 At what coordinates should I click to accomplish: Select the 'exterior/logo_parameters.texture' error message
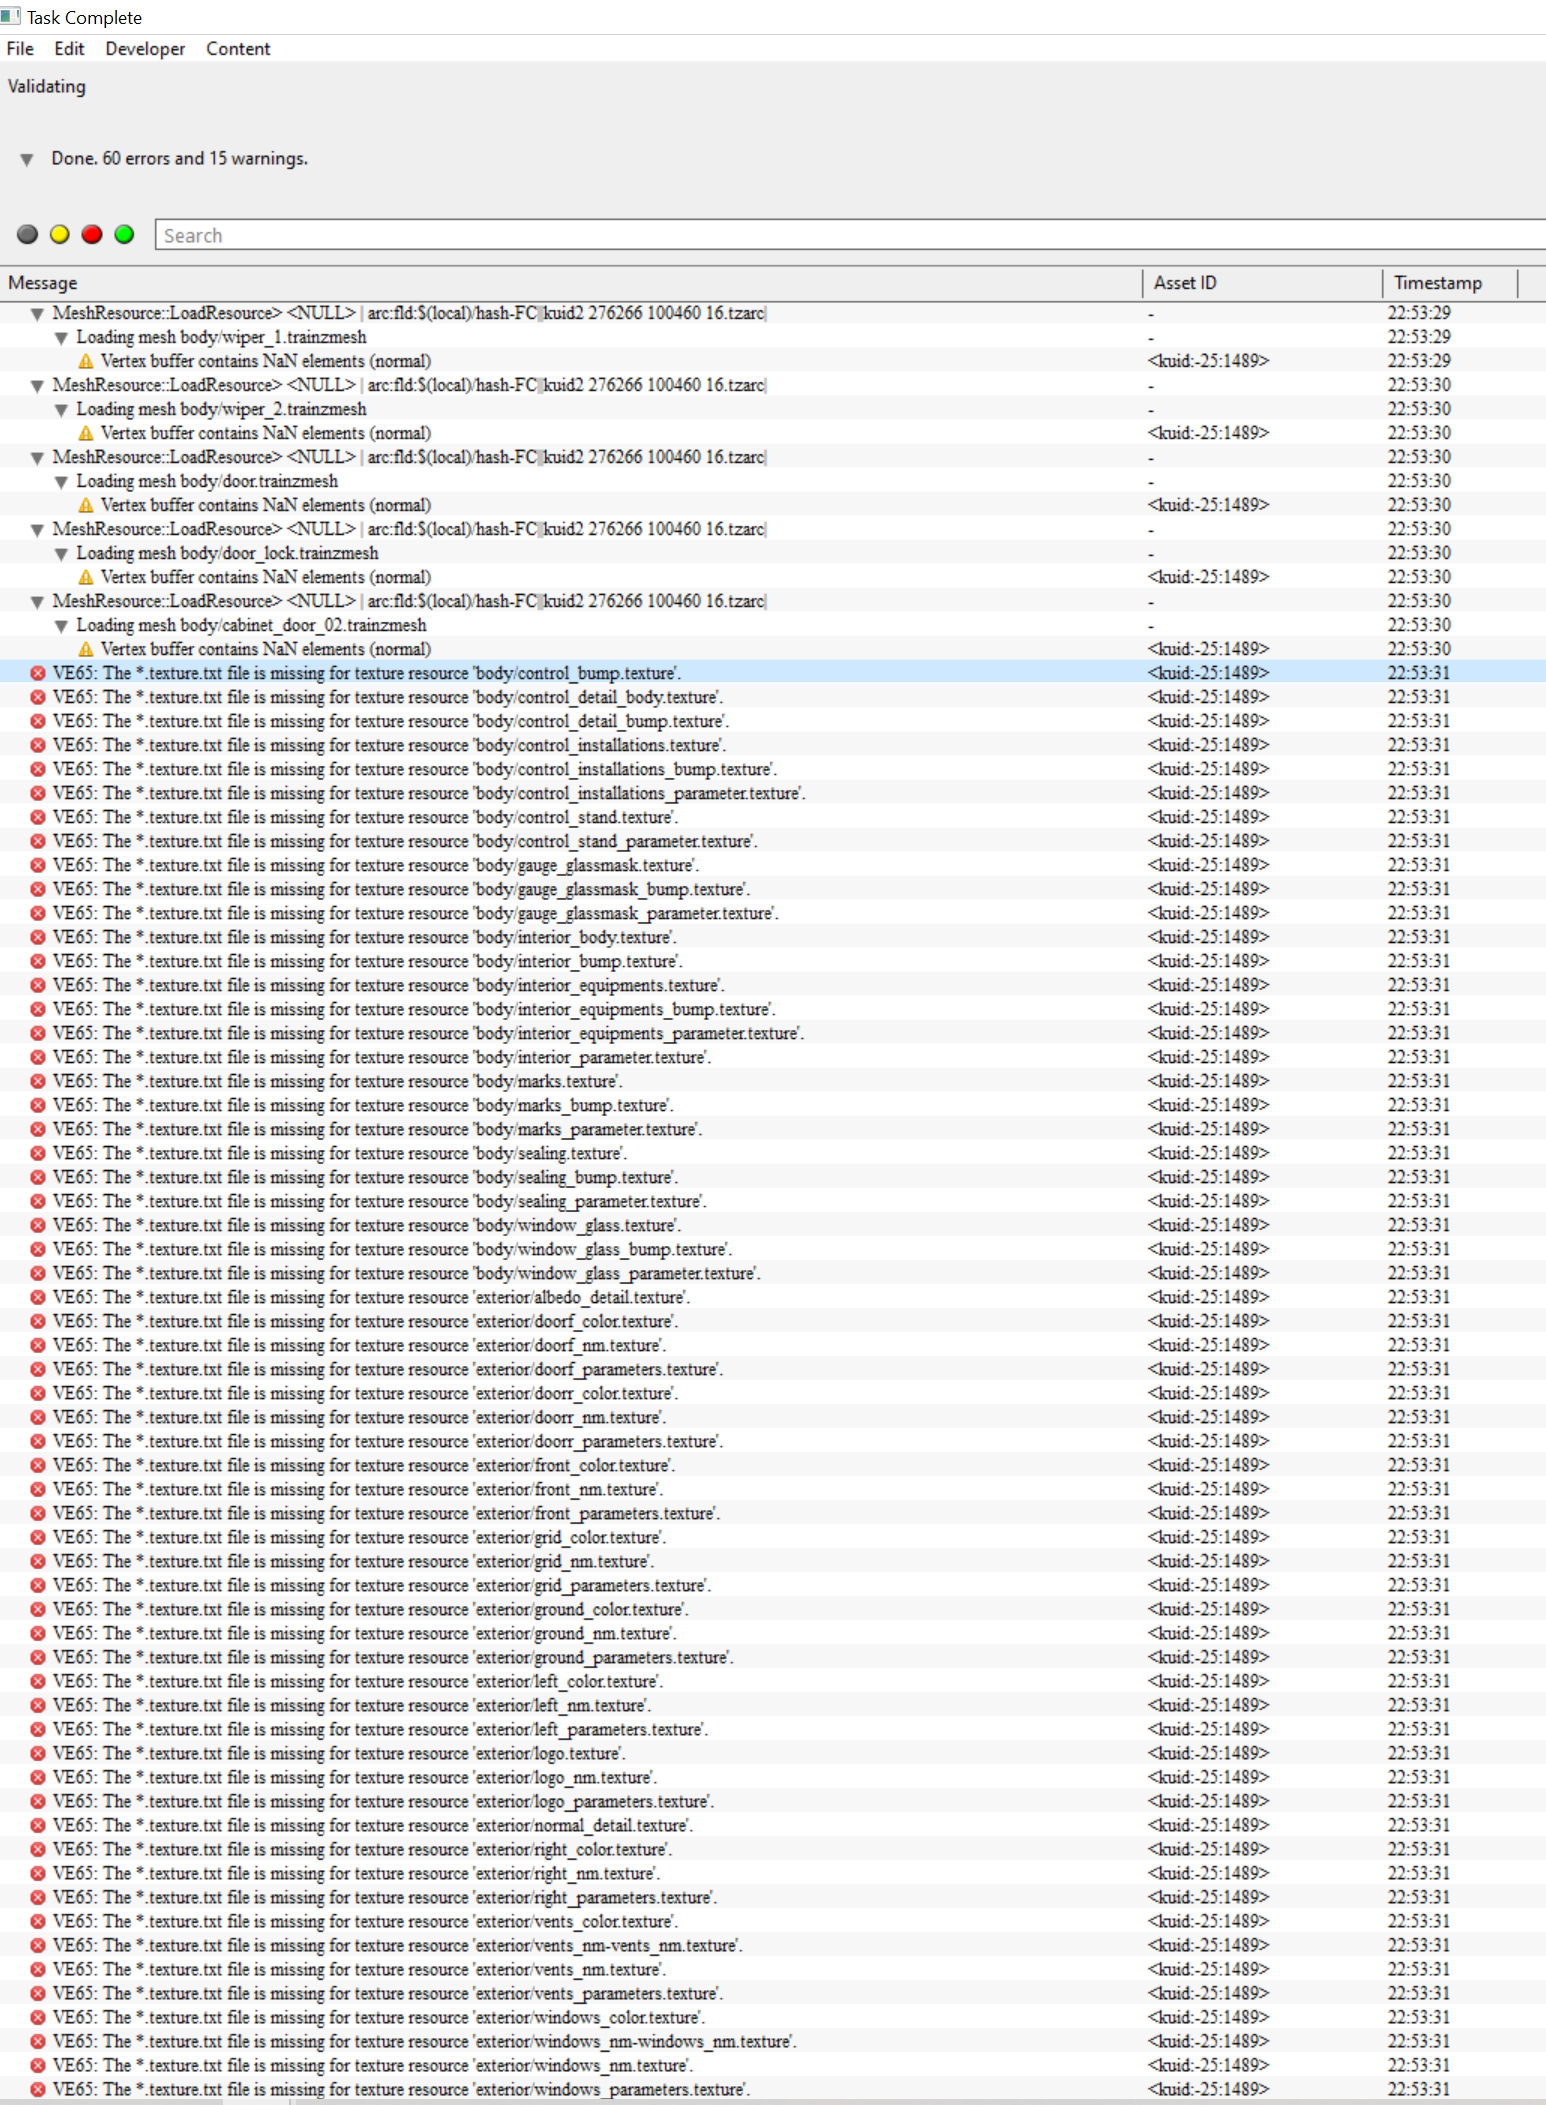pos(384,1801)
